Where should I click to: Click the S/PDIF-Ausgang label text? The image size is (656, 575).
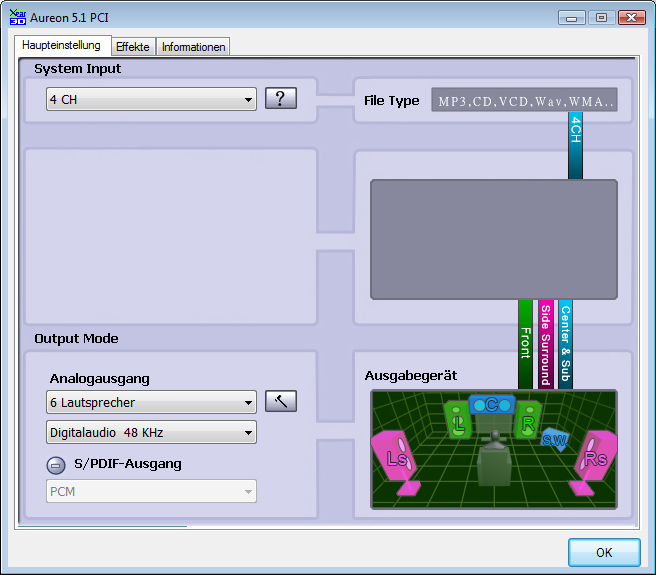[128, 464]
